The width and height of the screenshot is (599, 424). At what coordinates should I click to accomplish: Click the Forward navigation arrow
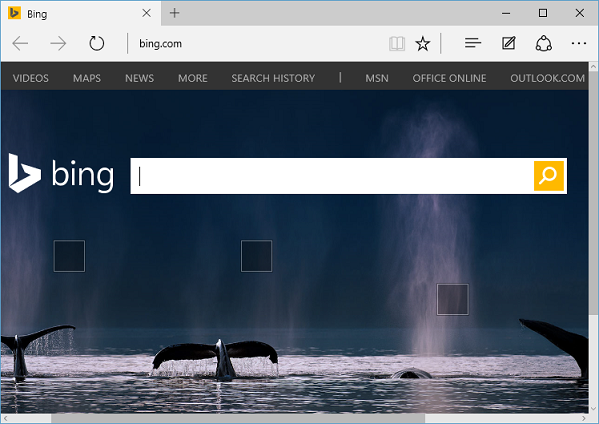coord(58,44)
